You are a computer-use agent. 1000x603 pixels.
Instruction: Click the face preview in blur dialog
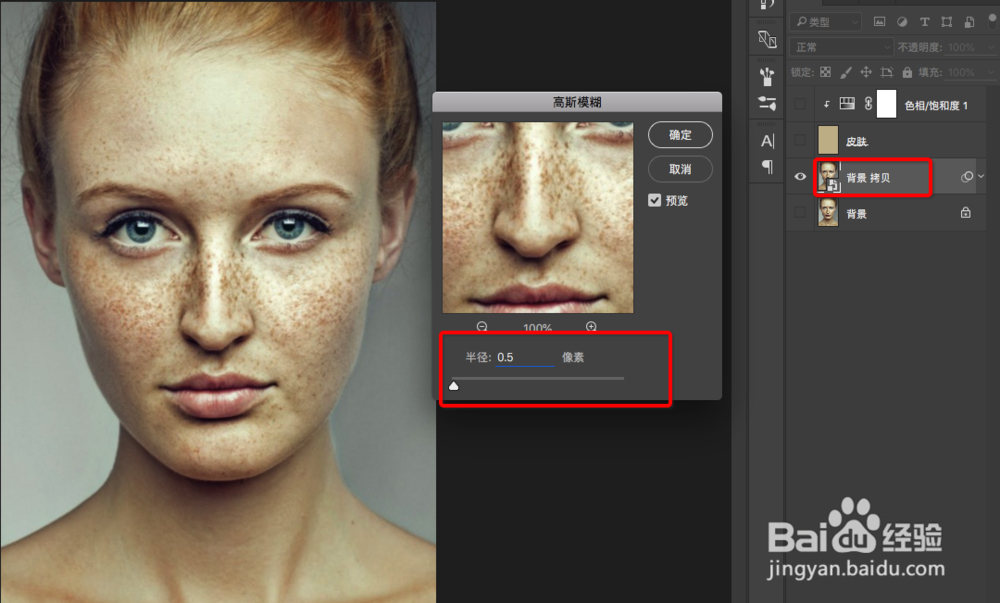[x=538, y=217]
